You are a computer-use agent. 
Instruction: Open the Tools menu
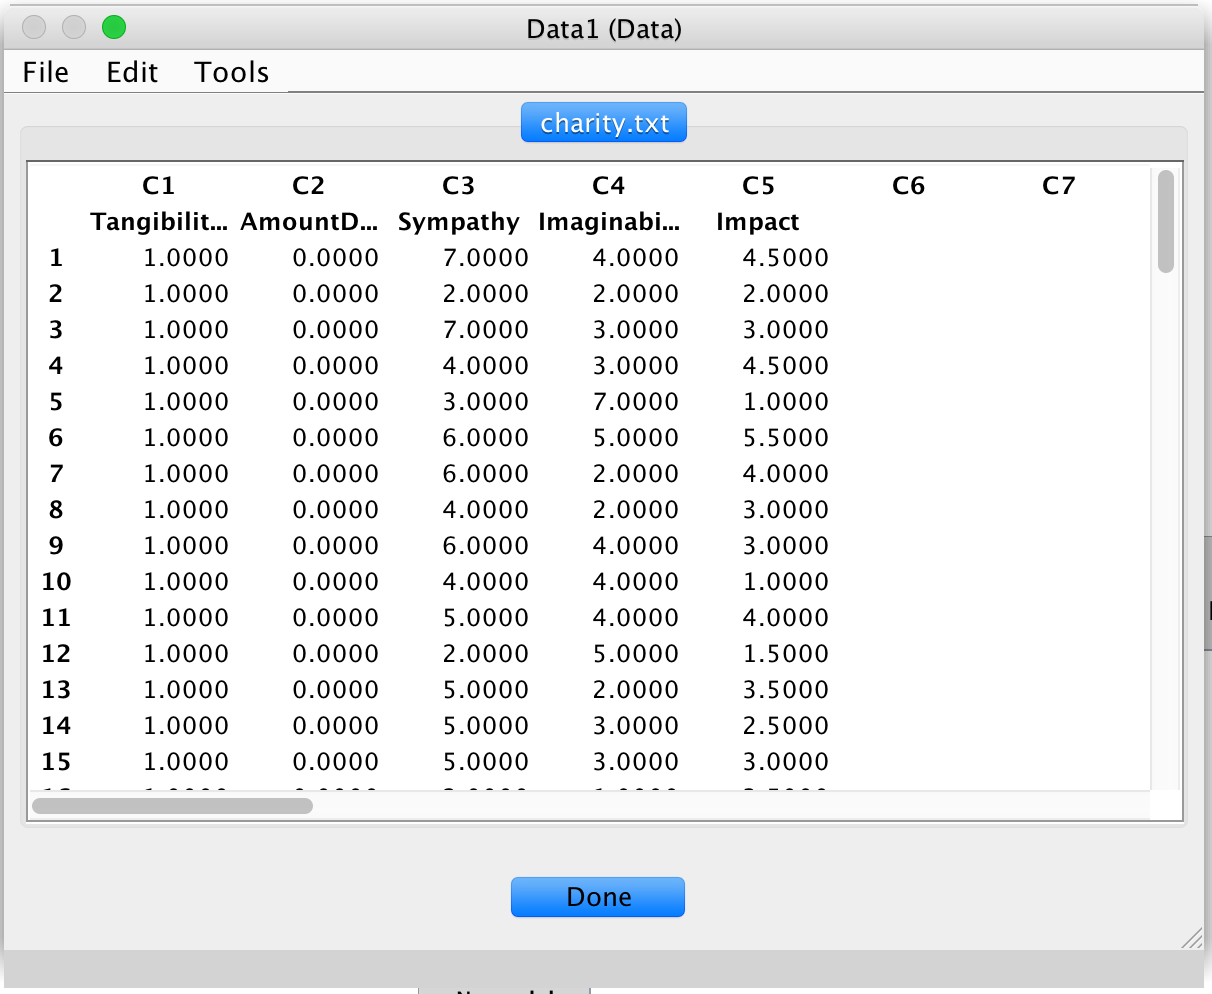[231, 71]
